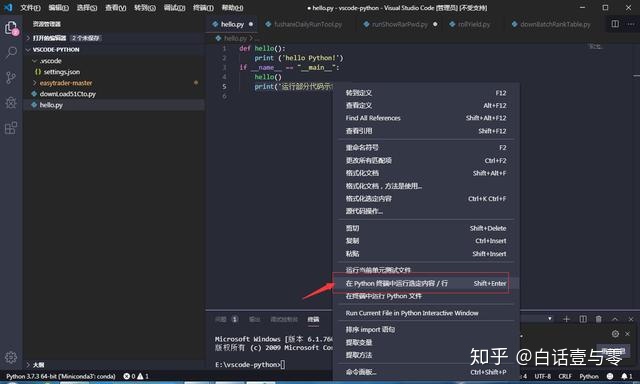Screen dimensions: 640x384
Task: Open the 文件 menu
Action: tap(30, 8)
